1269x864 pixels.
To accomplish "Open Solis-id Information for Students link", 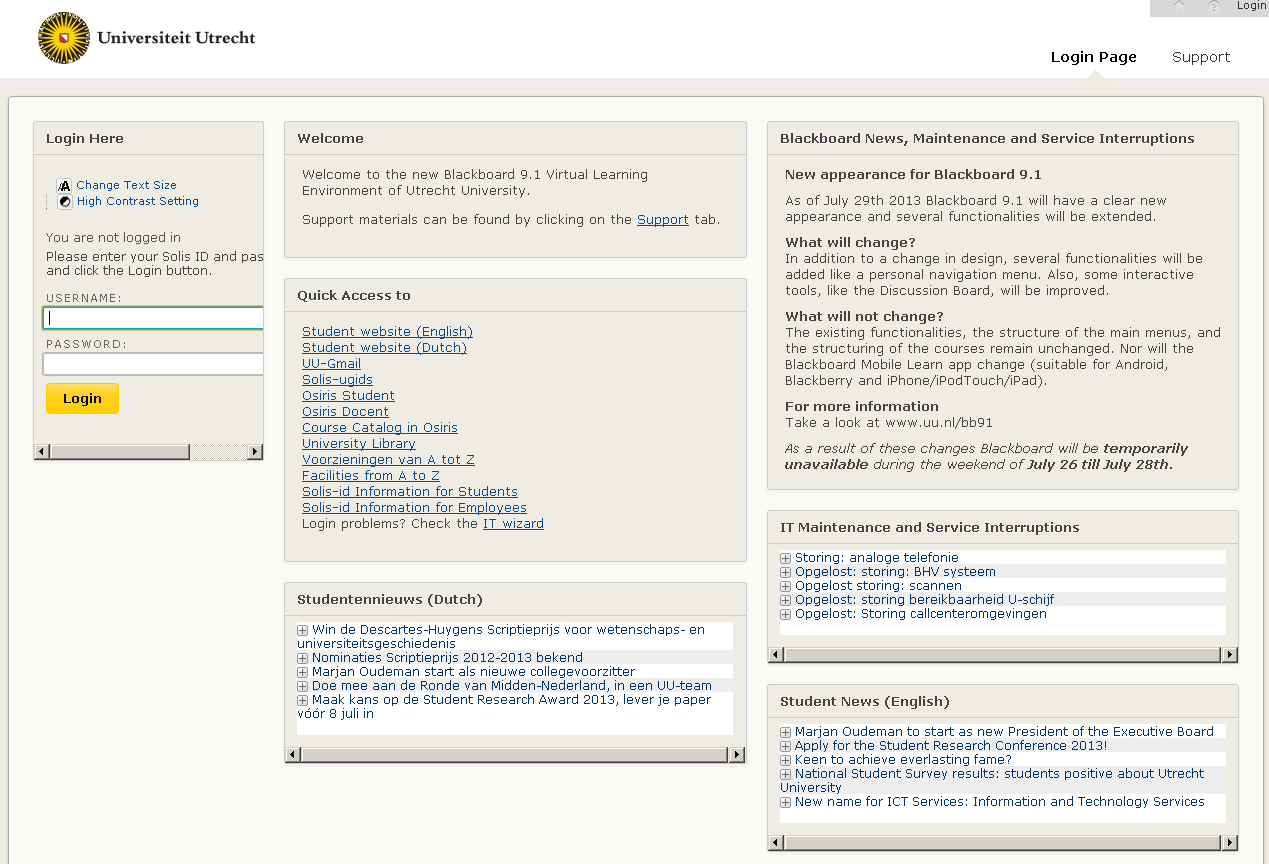I will pos(410,492).
